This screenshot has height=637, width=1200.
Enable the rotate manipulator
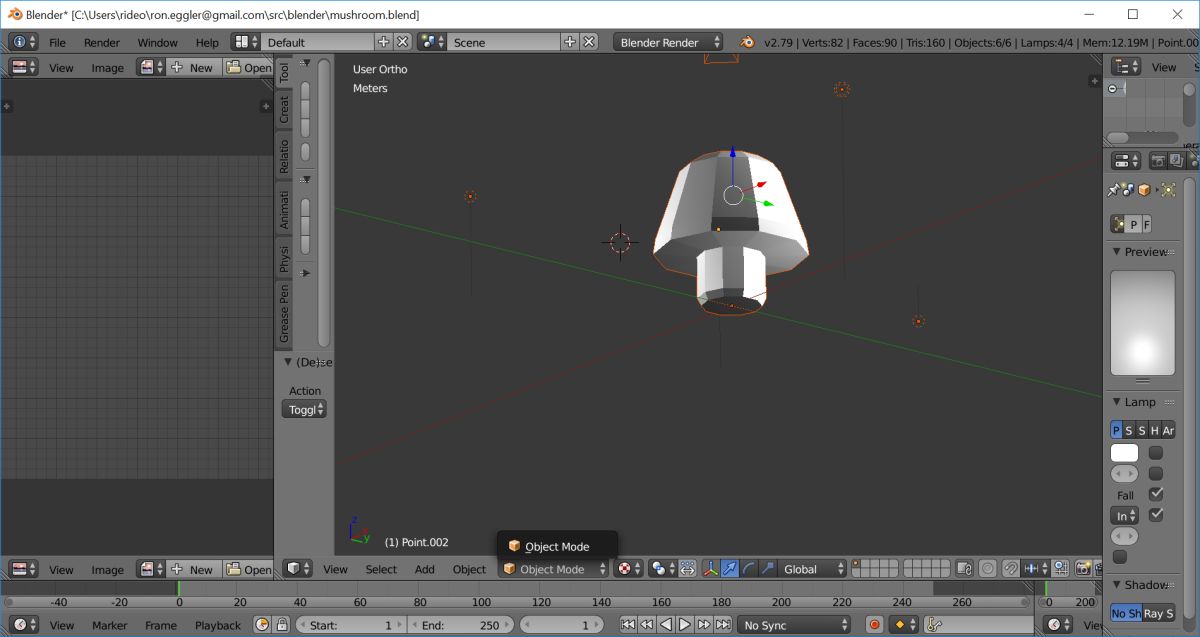pyautogui.click(x=748, y=568)
